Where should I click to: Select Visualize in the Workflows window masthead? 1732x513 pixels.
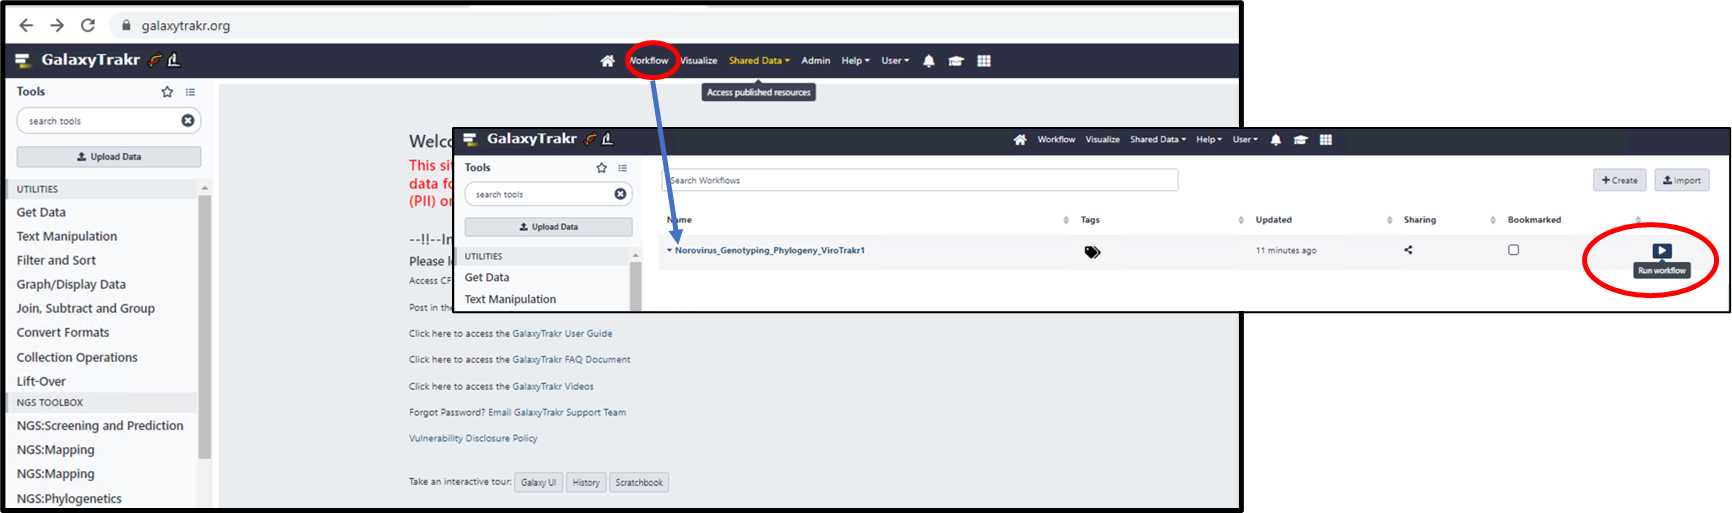point(1103,140)
